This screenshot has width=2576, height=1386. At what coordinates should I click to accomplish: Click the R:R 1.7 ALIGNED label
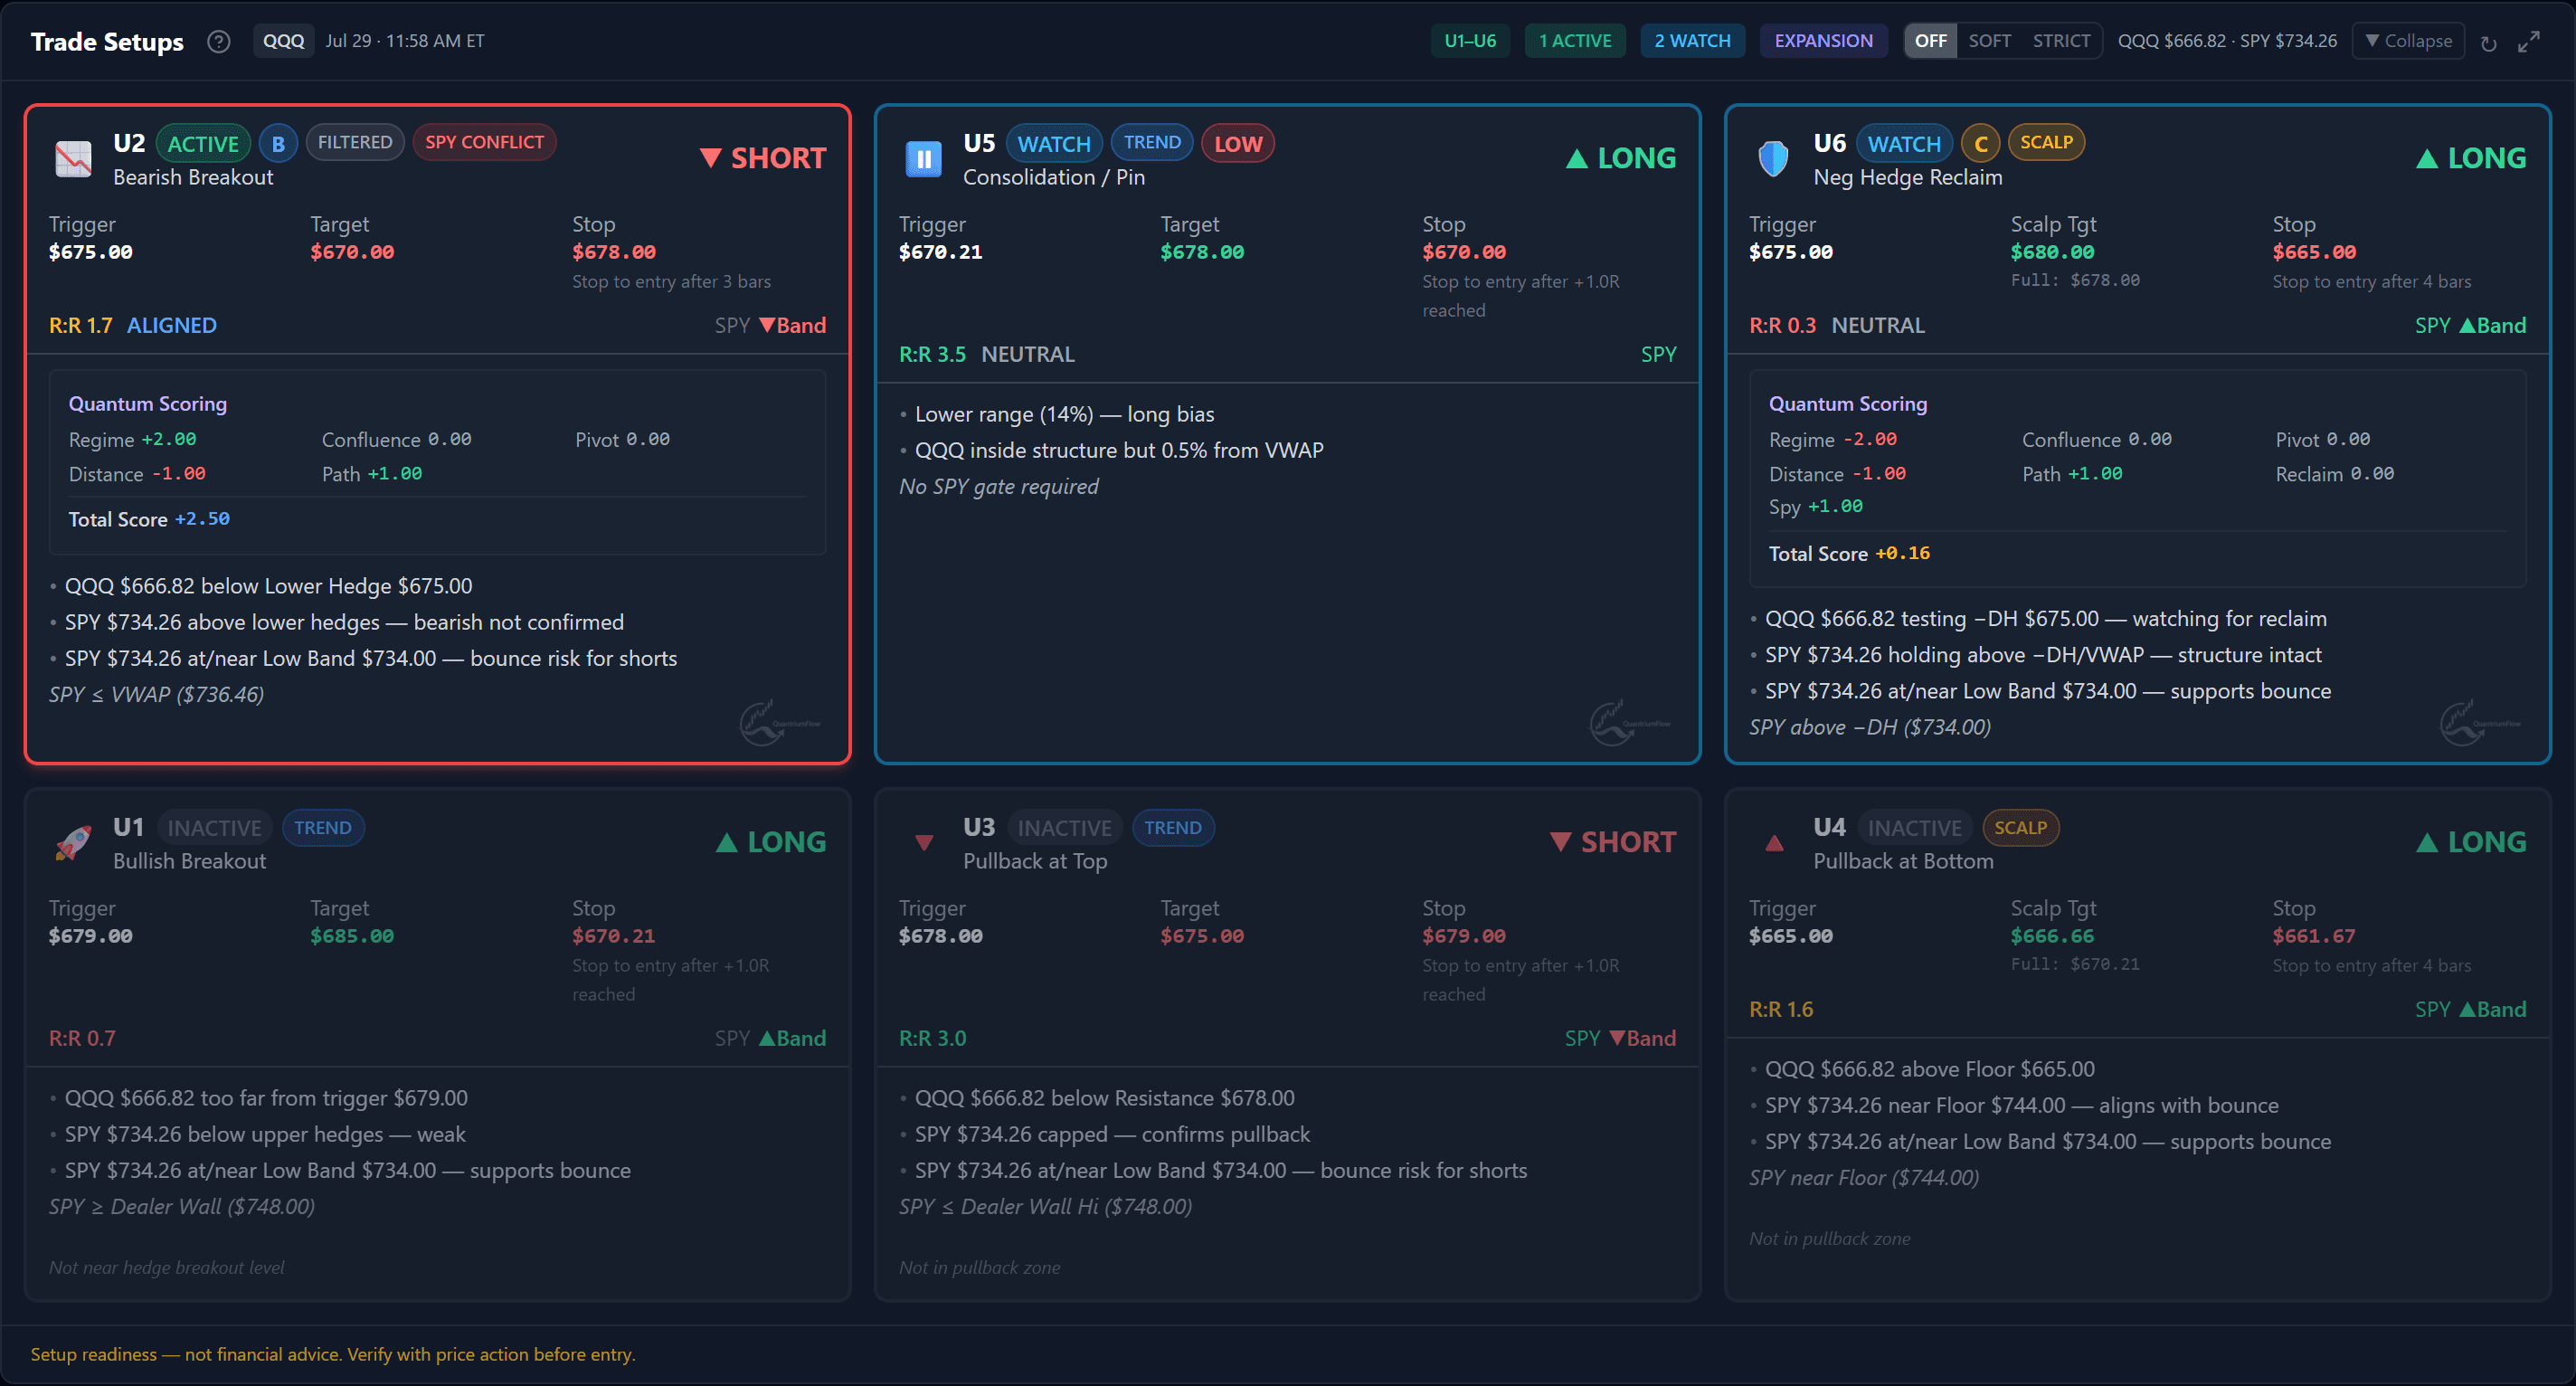(x=132, y=325)
